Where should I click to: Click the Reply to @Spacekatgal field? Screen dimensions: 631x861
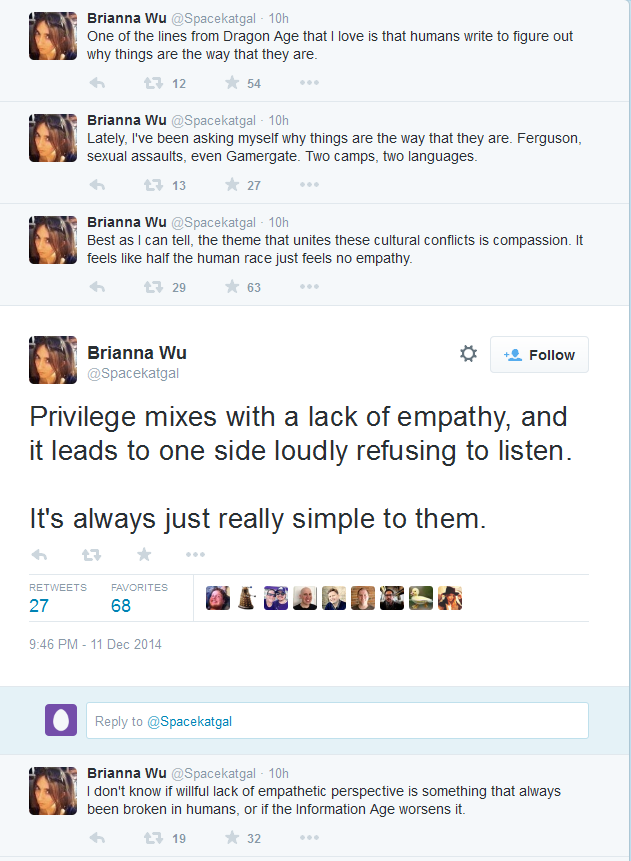(x=337, y=720)
